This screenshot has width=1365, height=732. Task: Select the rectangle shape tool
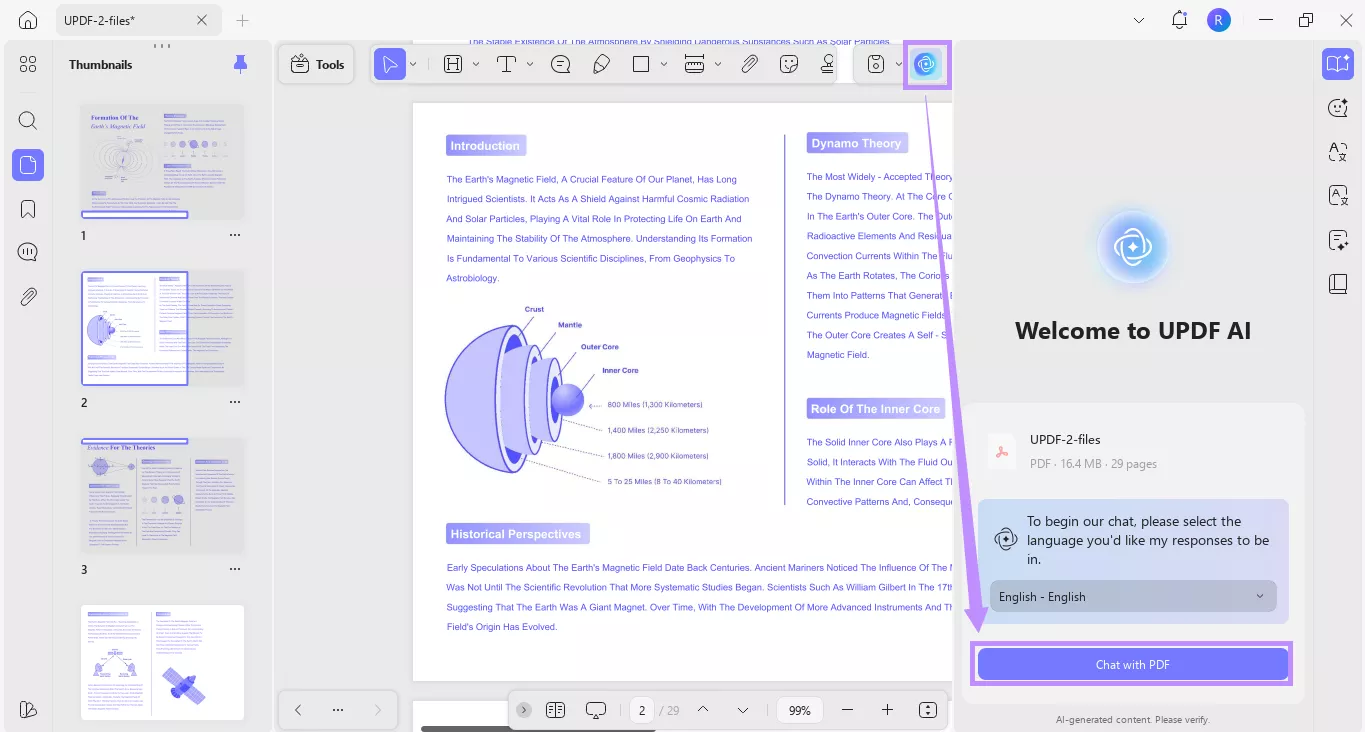tap(641, 64)
